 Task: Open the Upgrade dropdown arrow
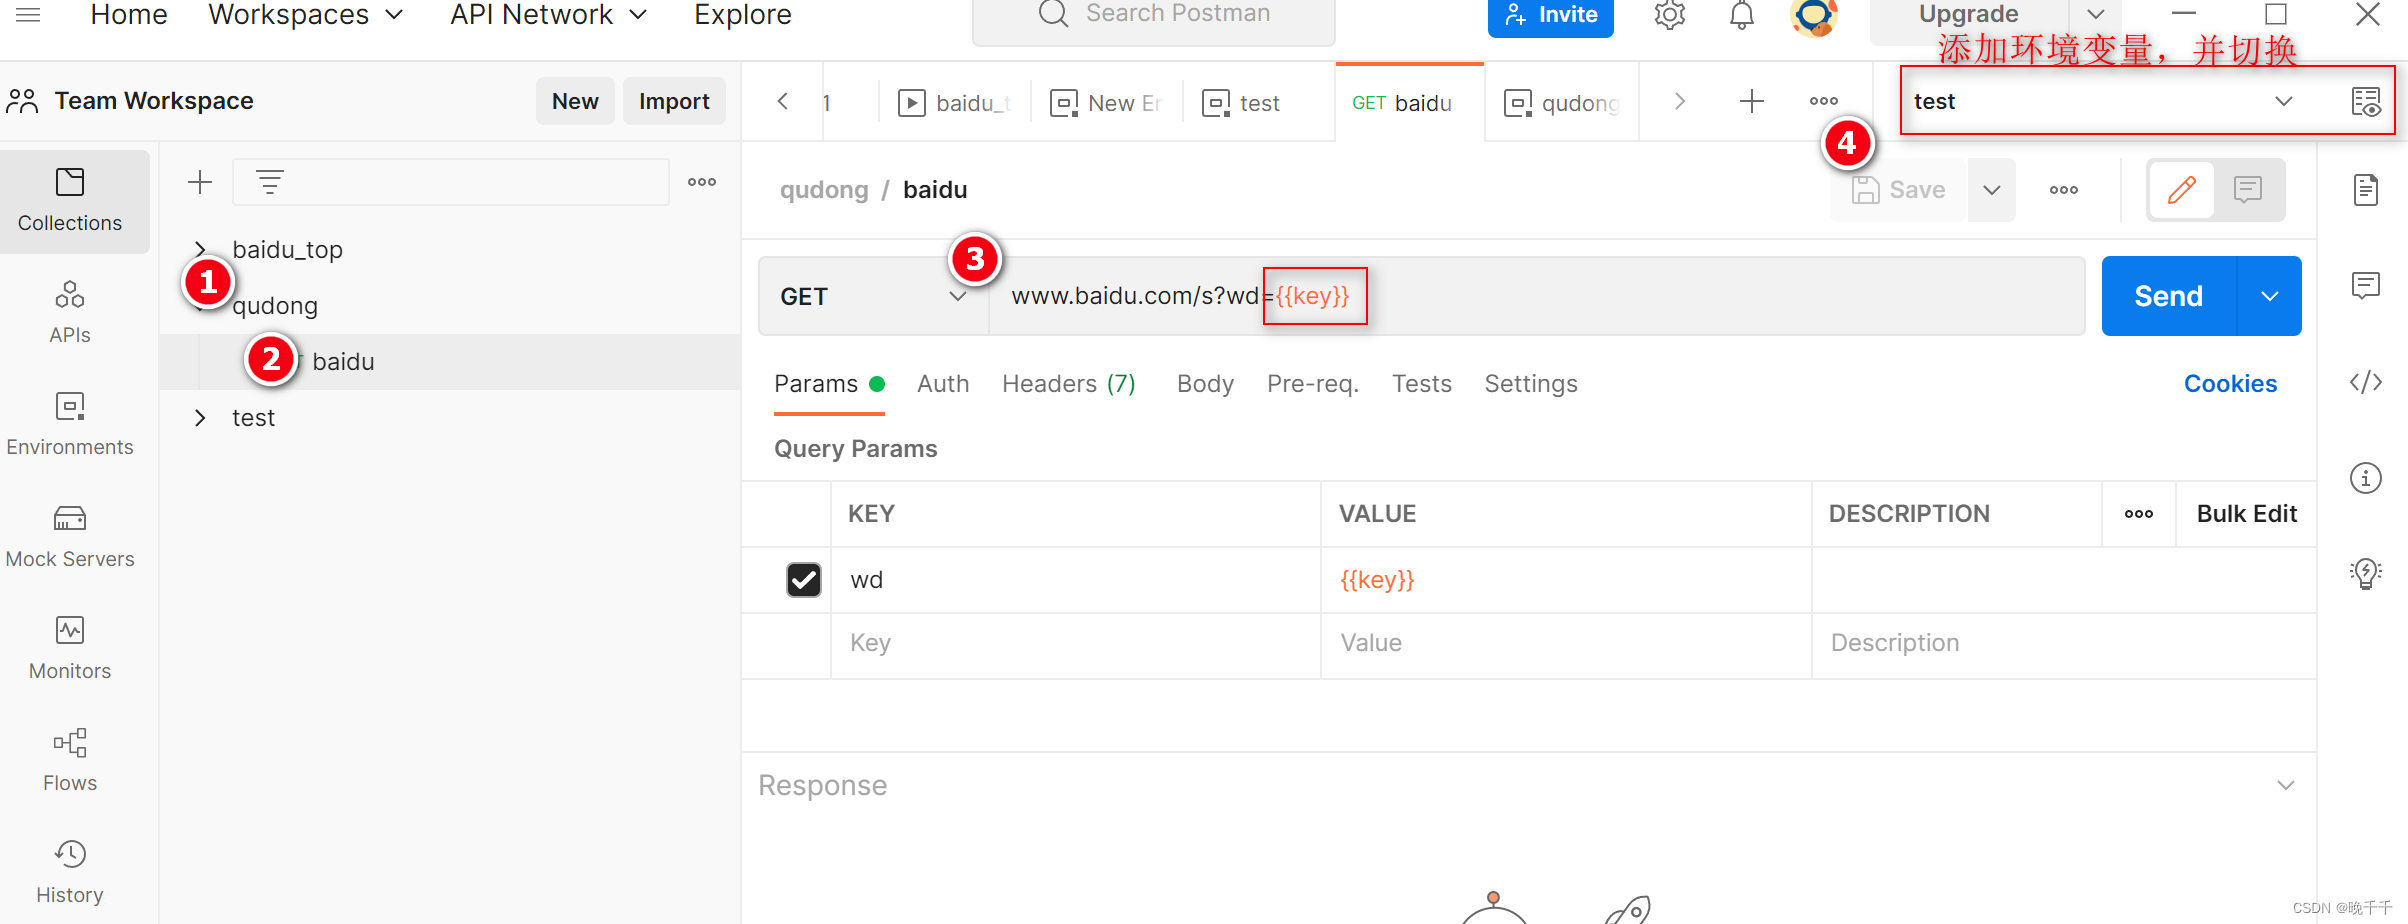pyautogui.click(x=2096, y=15)
